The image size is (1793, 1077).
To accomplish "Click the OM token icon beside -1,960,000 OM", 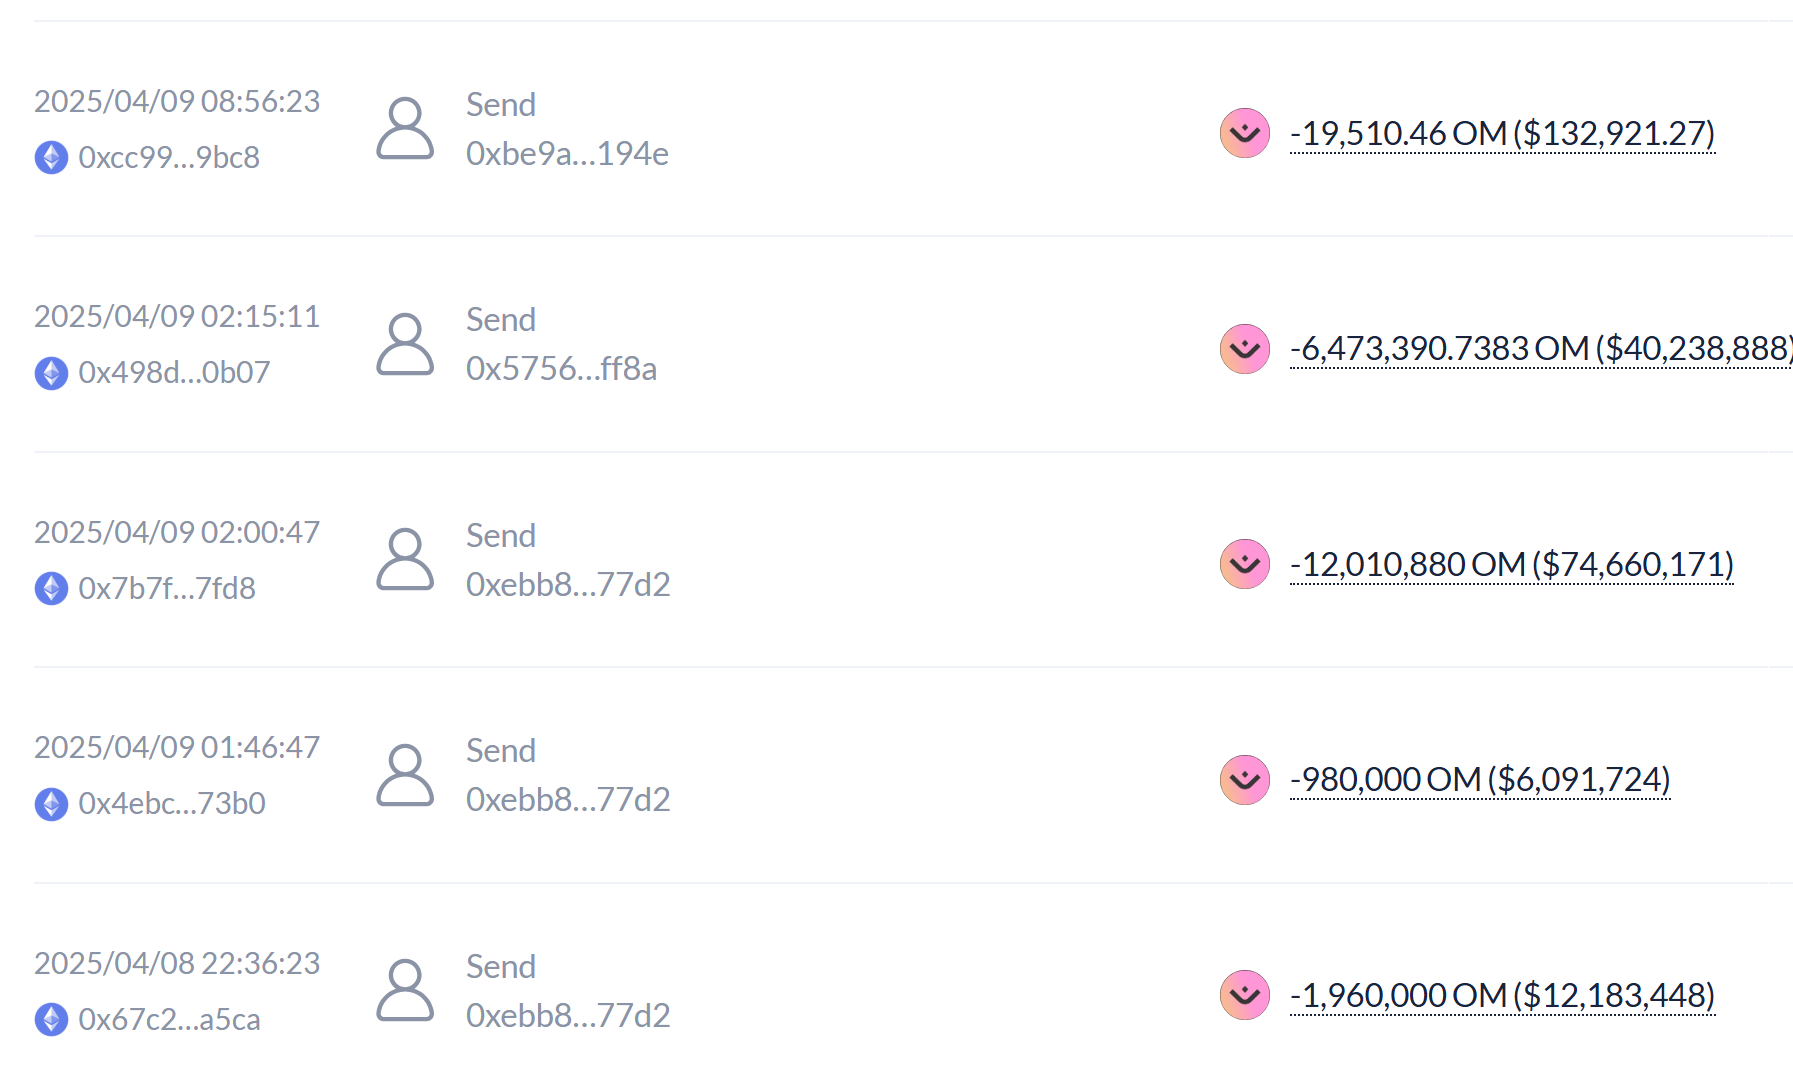I will [x=1244, y=995].
